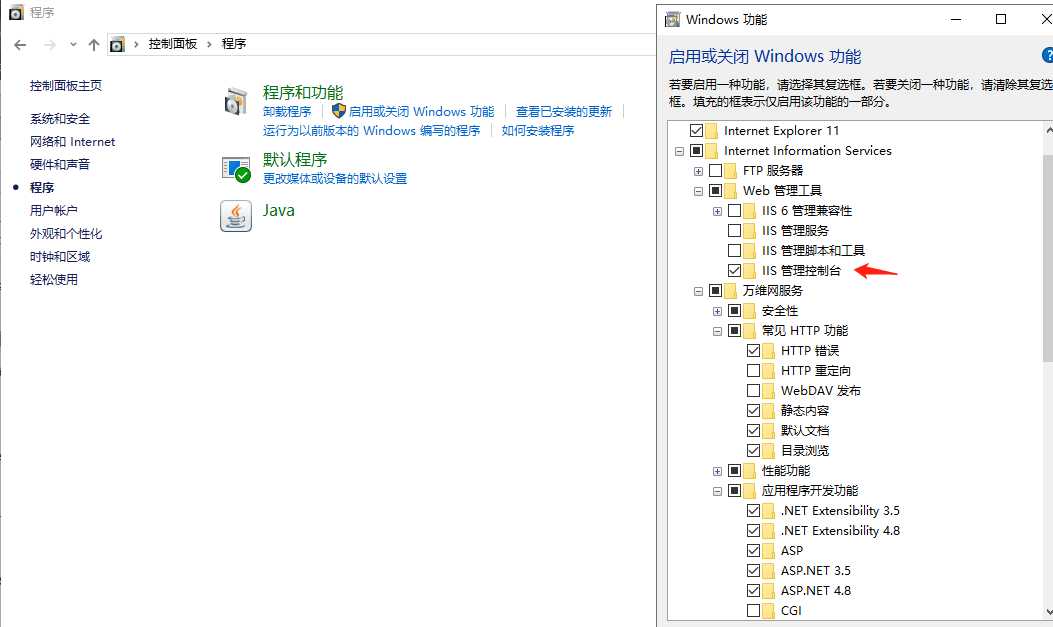Collapse Internet Information Services tree node
Image resolution: width=1053 pixels, height=627 pixels.
tap(680, 151)
